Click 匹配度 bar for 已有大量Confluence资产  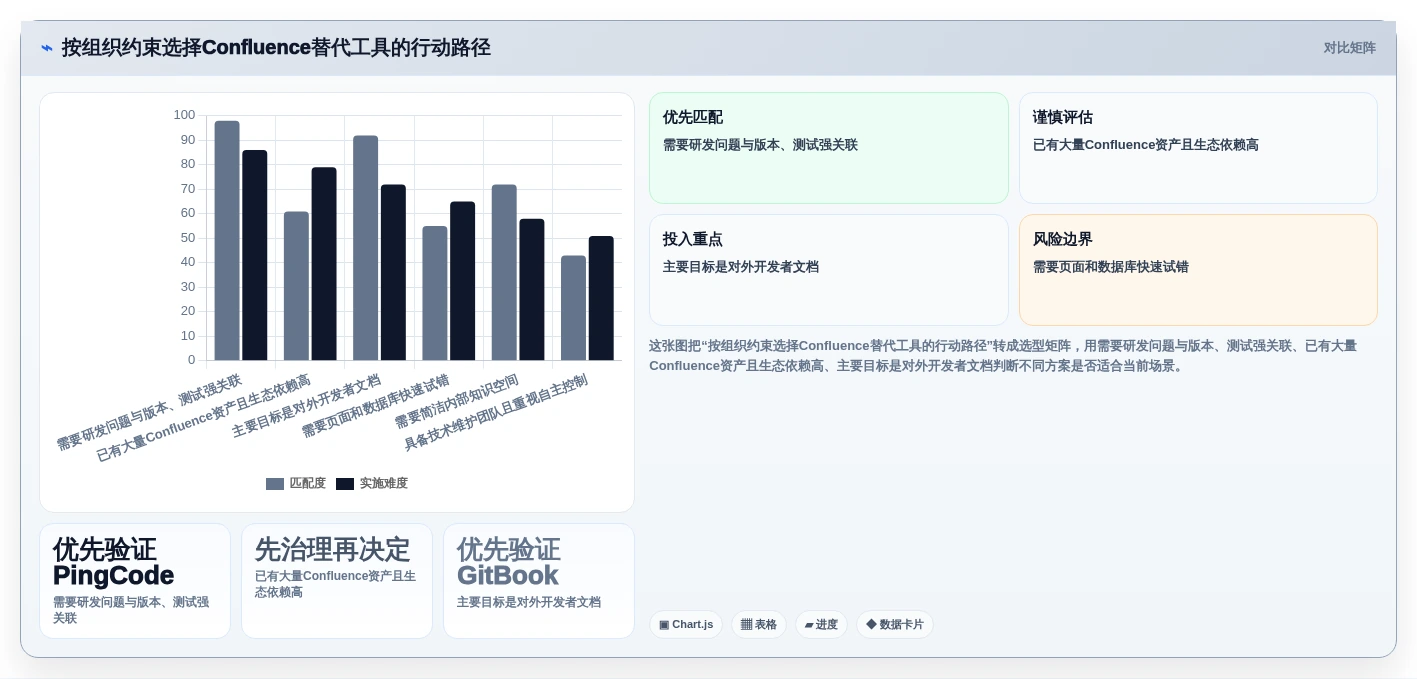pos(297,286)
